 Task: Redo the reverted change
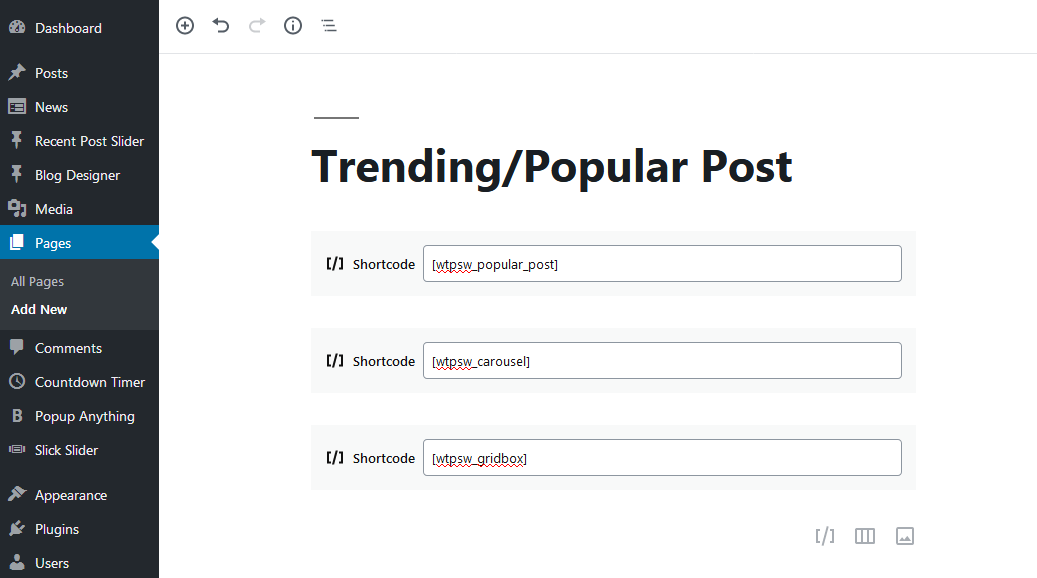(x=257, y=26)
